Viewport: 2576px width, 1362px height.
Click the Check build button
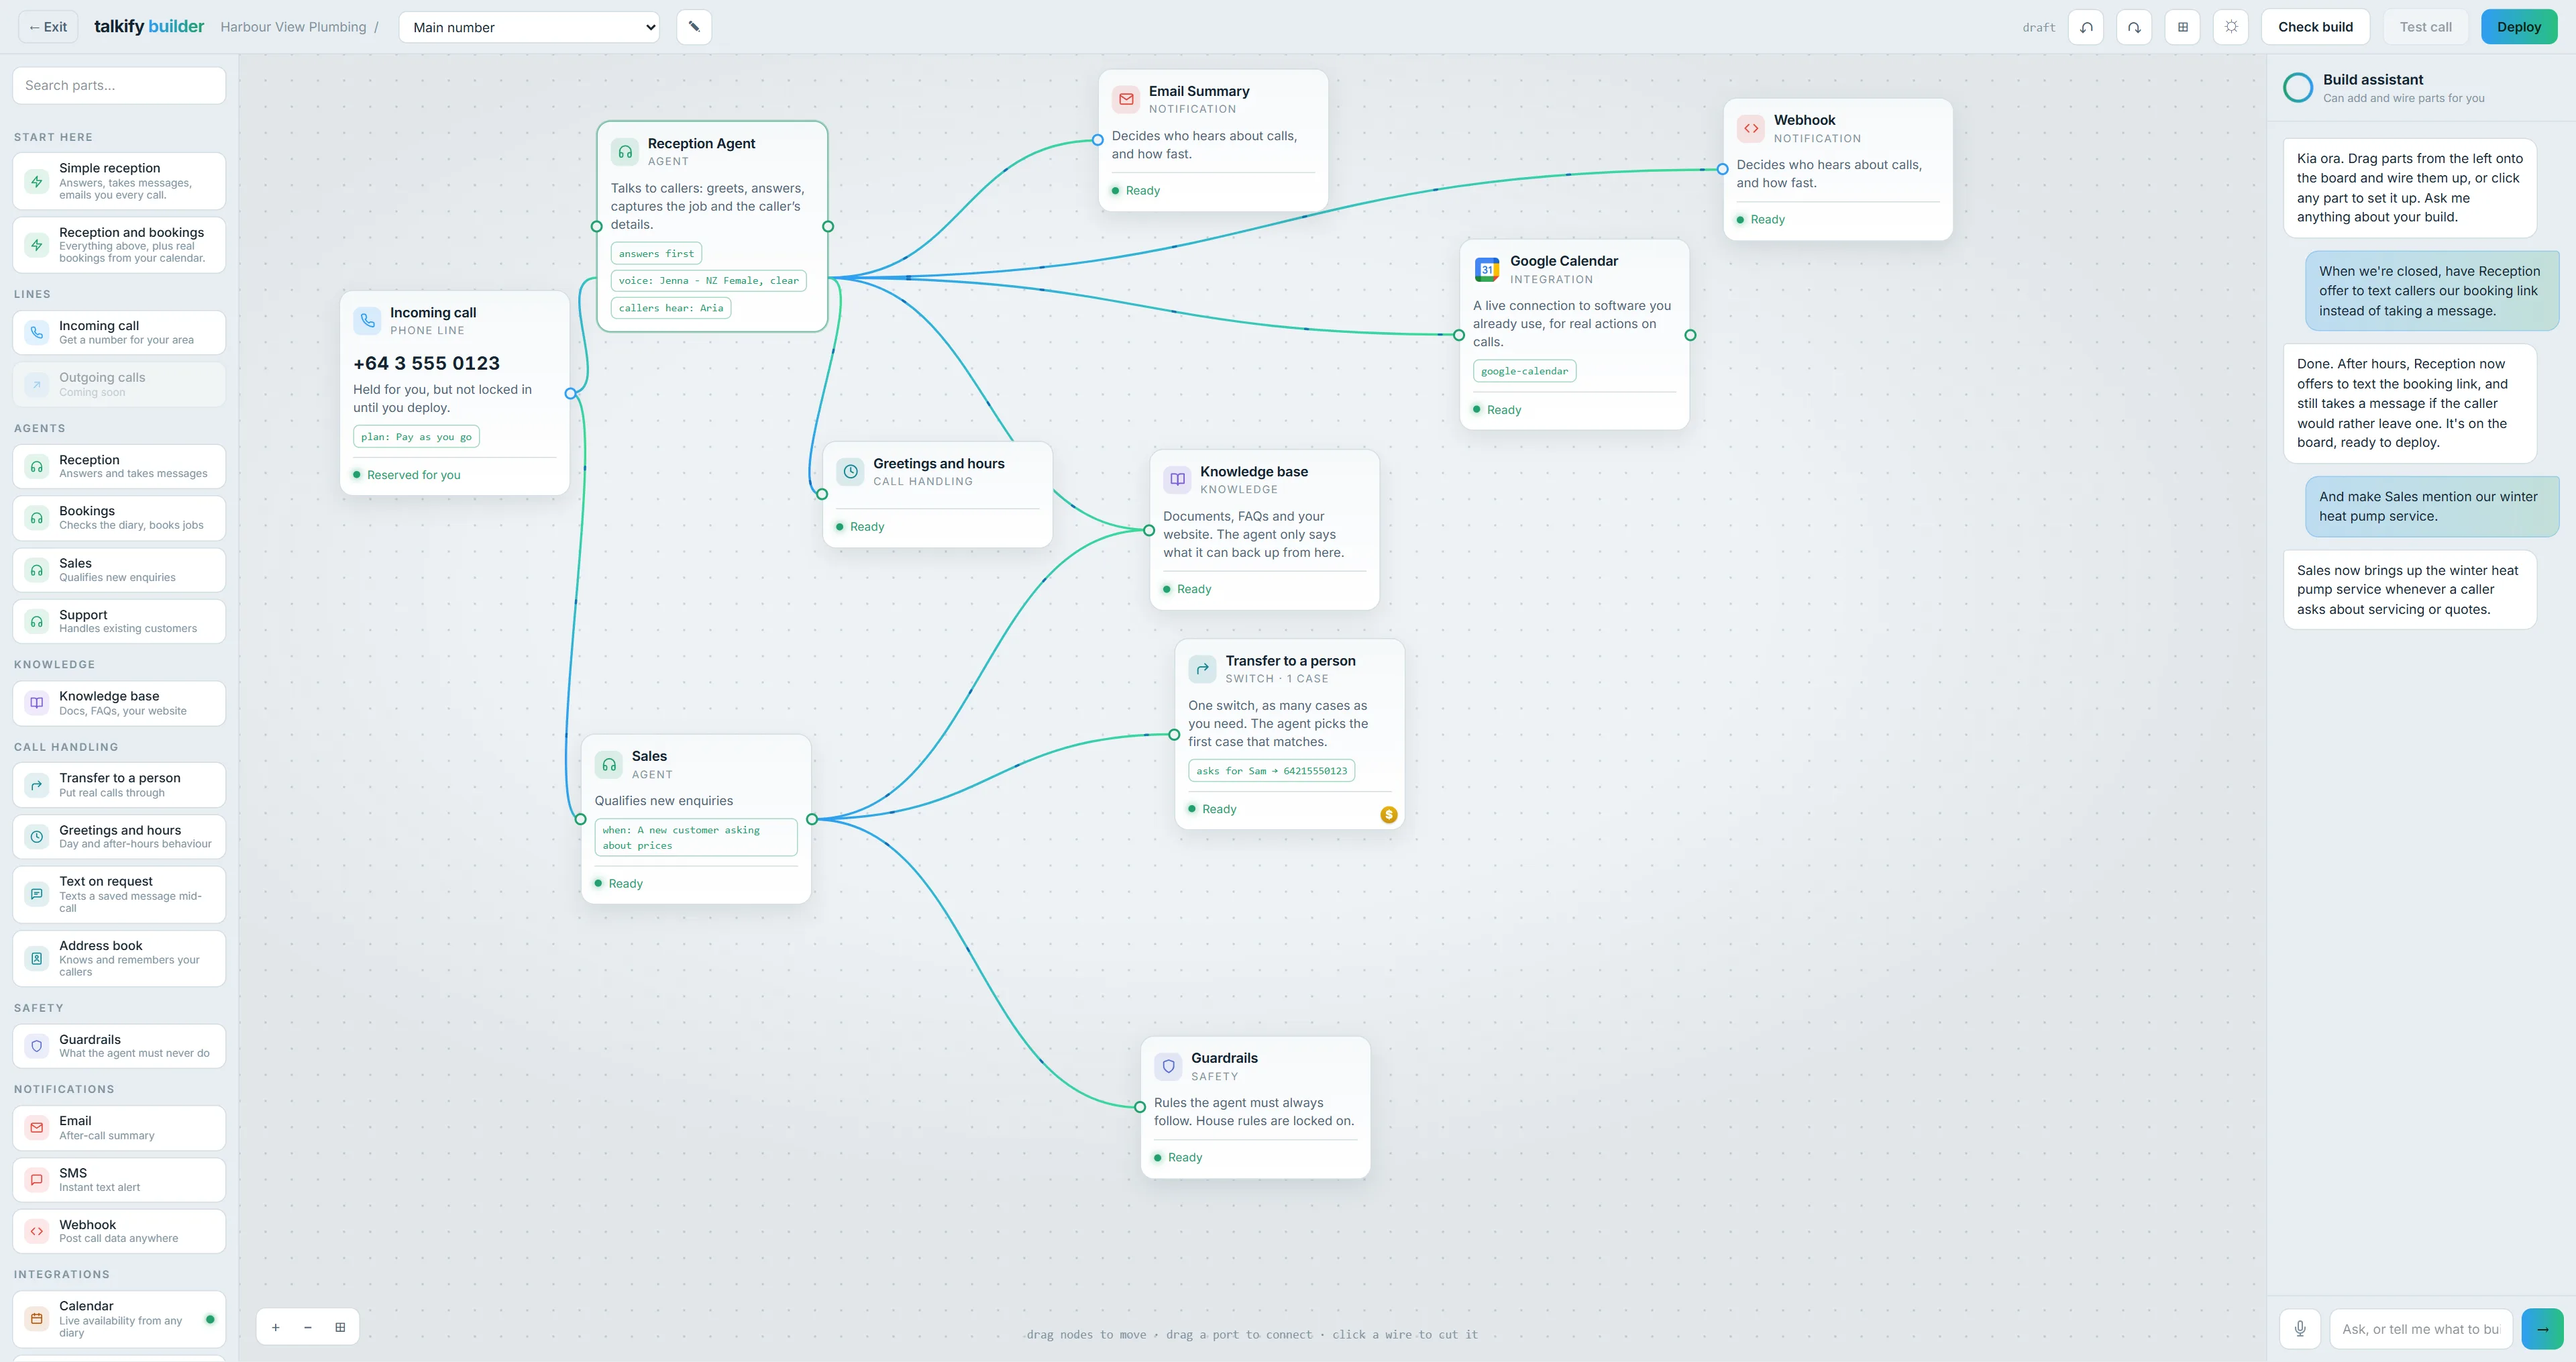click(2315, 27)
